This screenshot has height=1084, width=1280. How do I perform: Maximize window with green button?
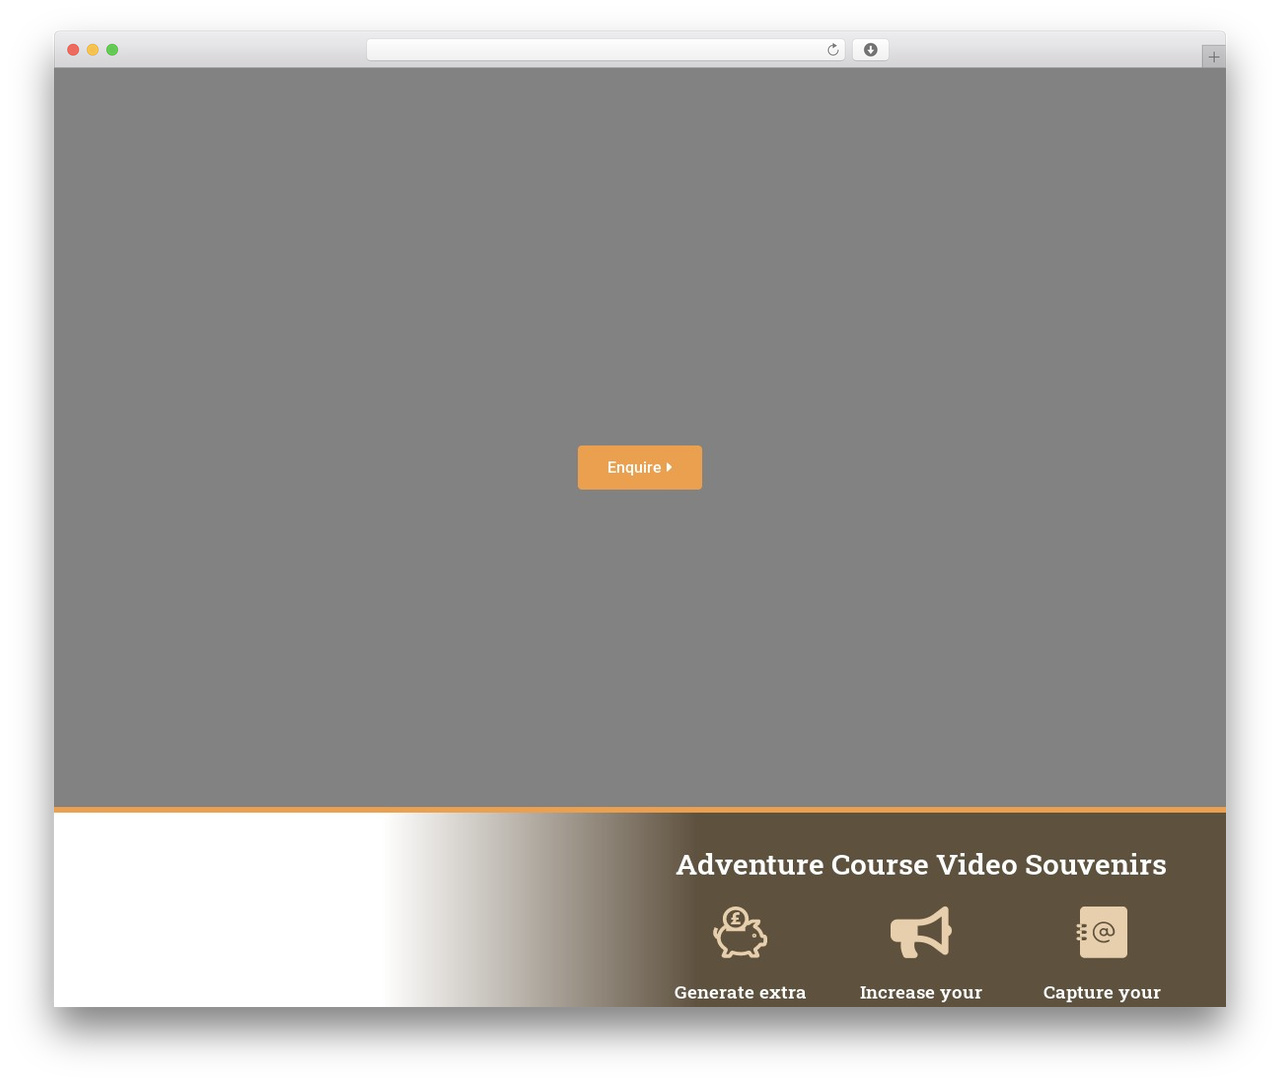(x=112, y=50)
